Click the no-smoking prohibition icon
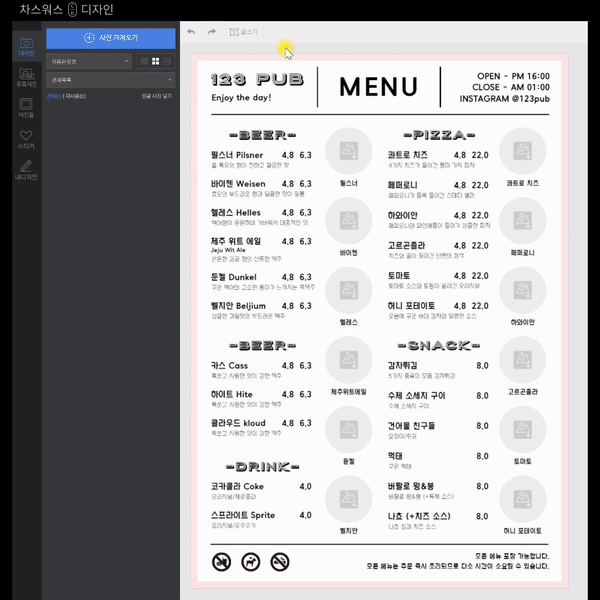The image size is (600, 600). [280, 562]
